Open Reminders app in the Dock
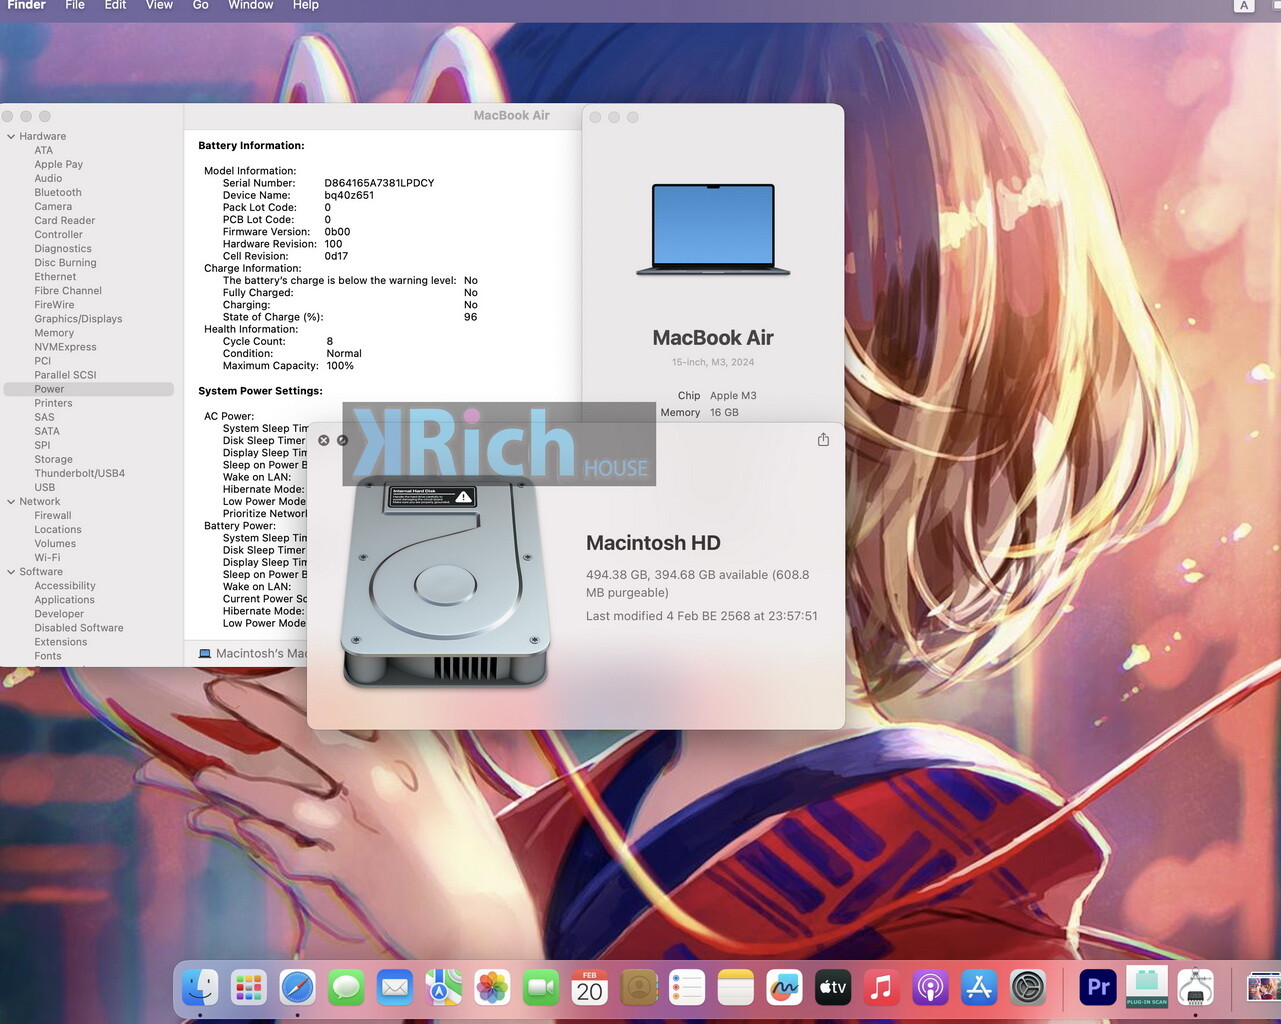The width and height of the screenshot is (1281, 1024). tap(687, 988)
